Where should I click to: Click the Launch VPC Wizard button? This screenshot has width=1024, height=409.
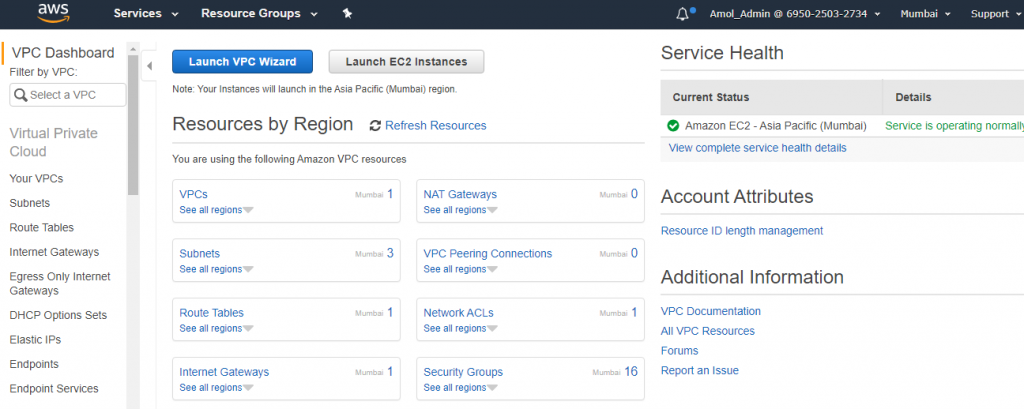click(242, 62)
